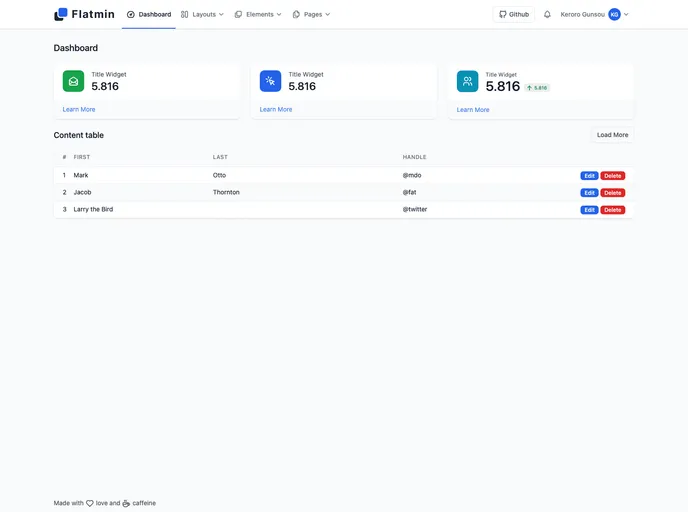Select the cell 'Otto'
Image resolution: width=688 pixels, height=512 pixels.
point(219,175)
